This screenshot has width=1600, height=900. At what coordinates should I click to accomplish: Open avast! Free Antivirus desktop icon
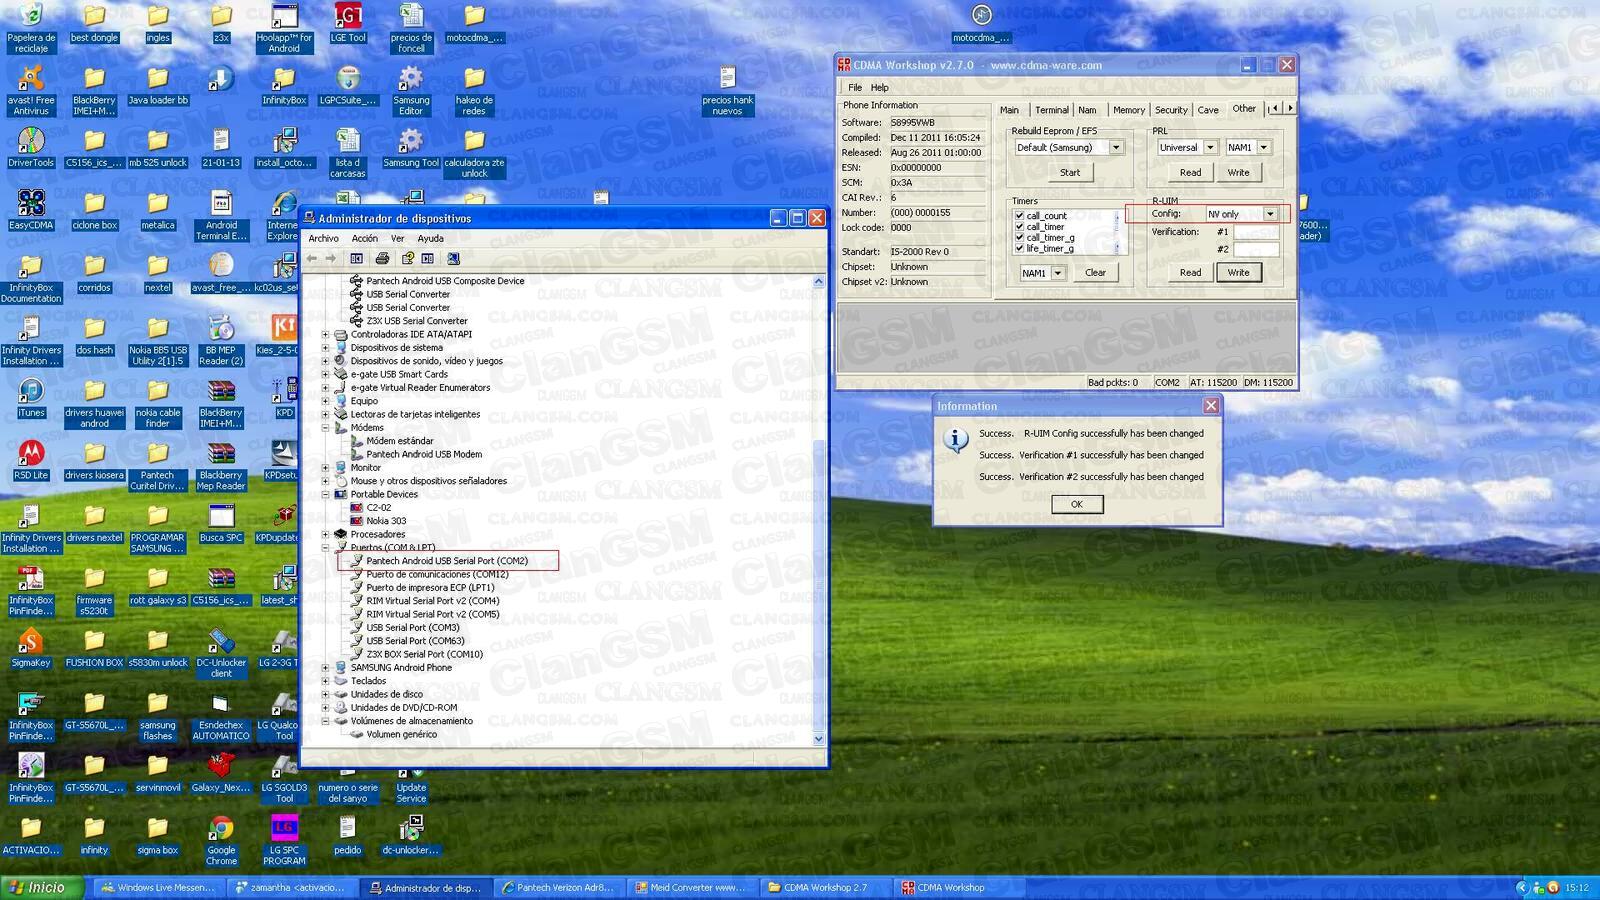(31, 90)
